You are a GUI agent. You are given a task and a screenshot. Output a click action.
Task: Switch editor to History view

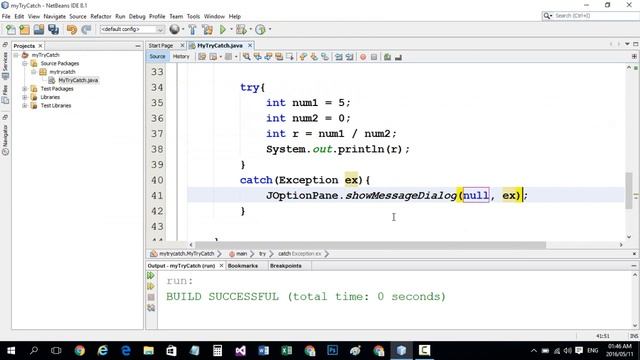click(181, 57)
